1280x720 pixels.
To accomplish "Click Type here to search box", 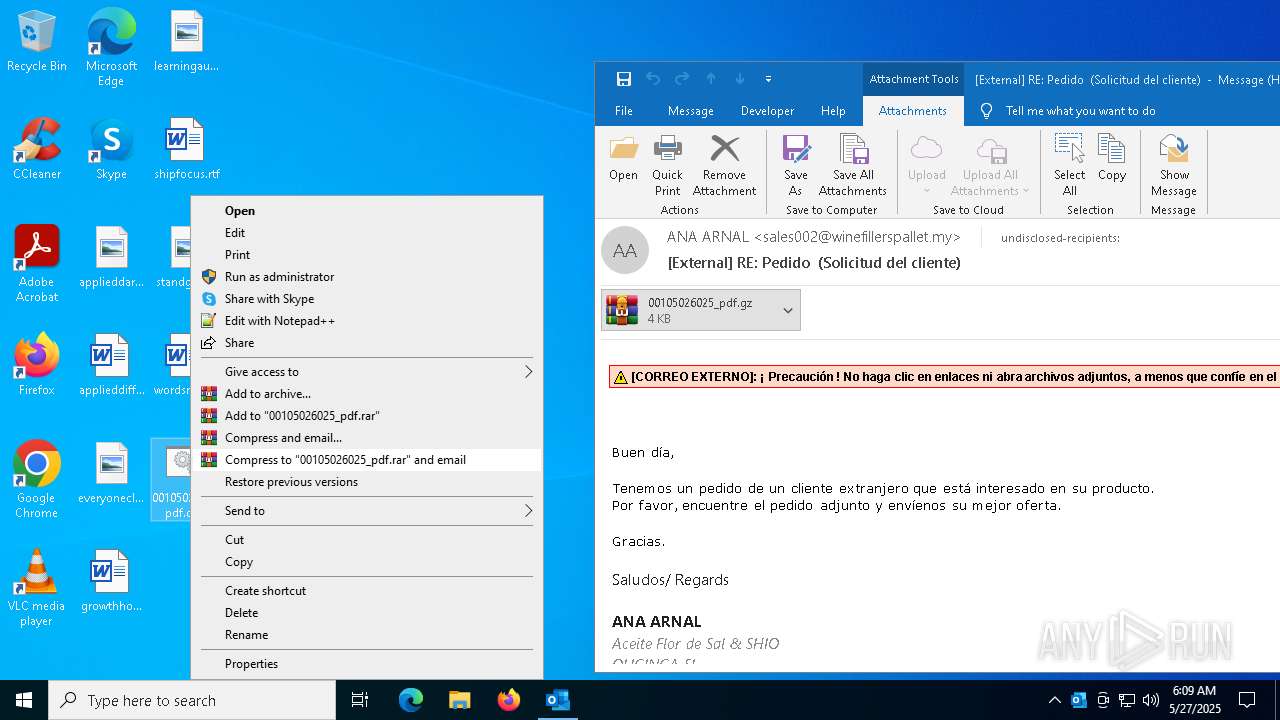I will (x=192, y=700).
